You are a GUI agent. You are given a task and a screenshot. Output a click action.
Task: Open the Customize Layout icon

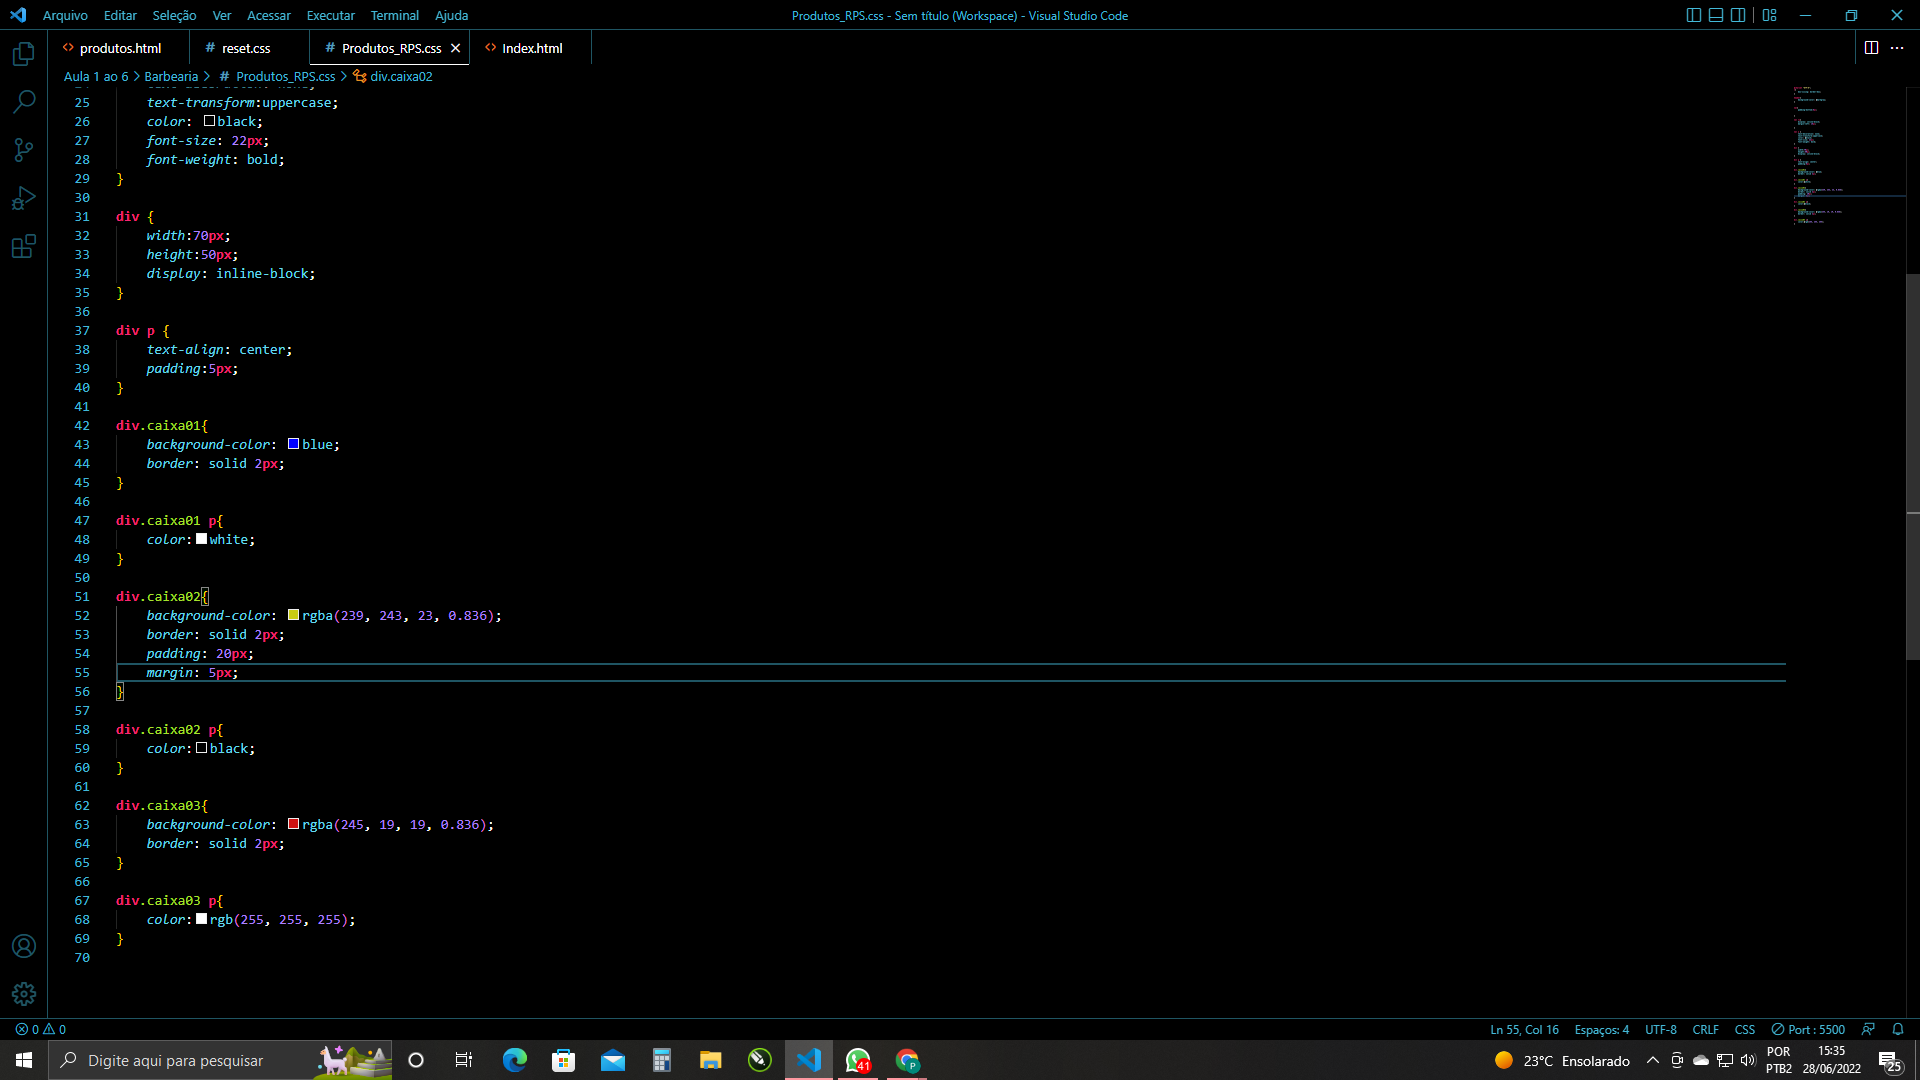coord(1770,15)
